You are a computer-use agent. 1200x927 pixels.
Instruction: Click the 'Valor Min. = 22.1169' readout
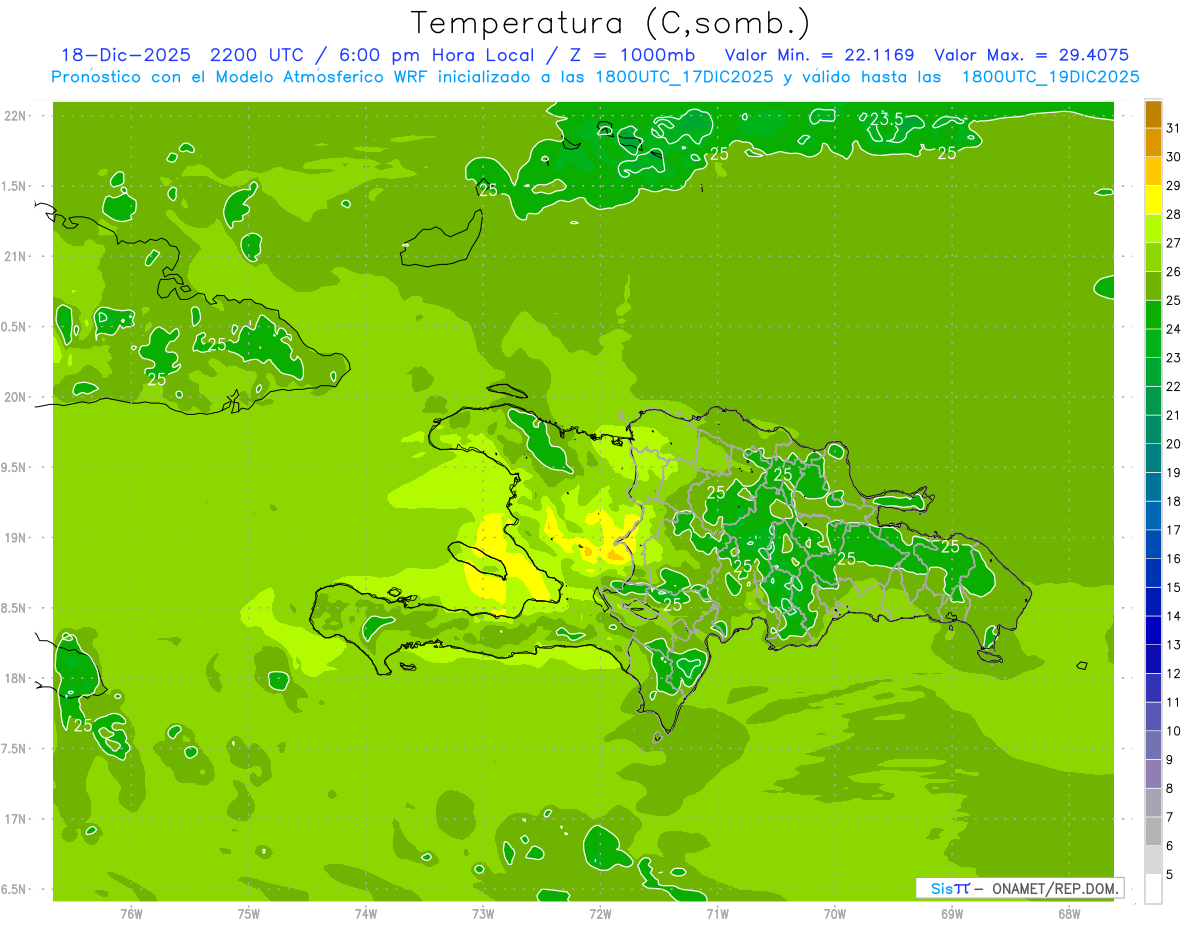819,55
